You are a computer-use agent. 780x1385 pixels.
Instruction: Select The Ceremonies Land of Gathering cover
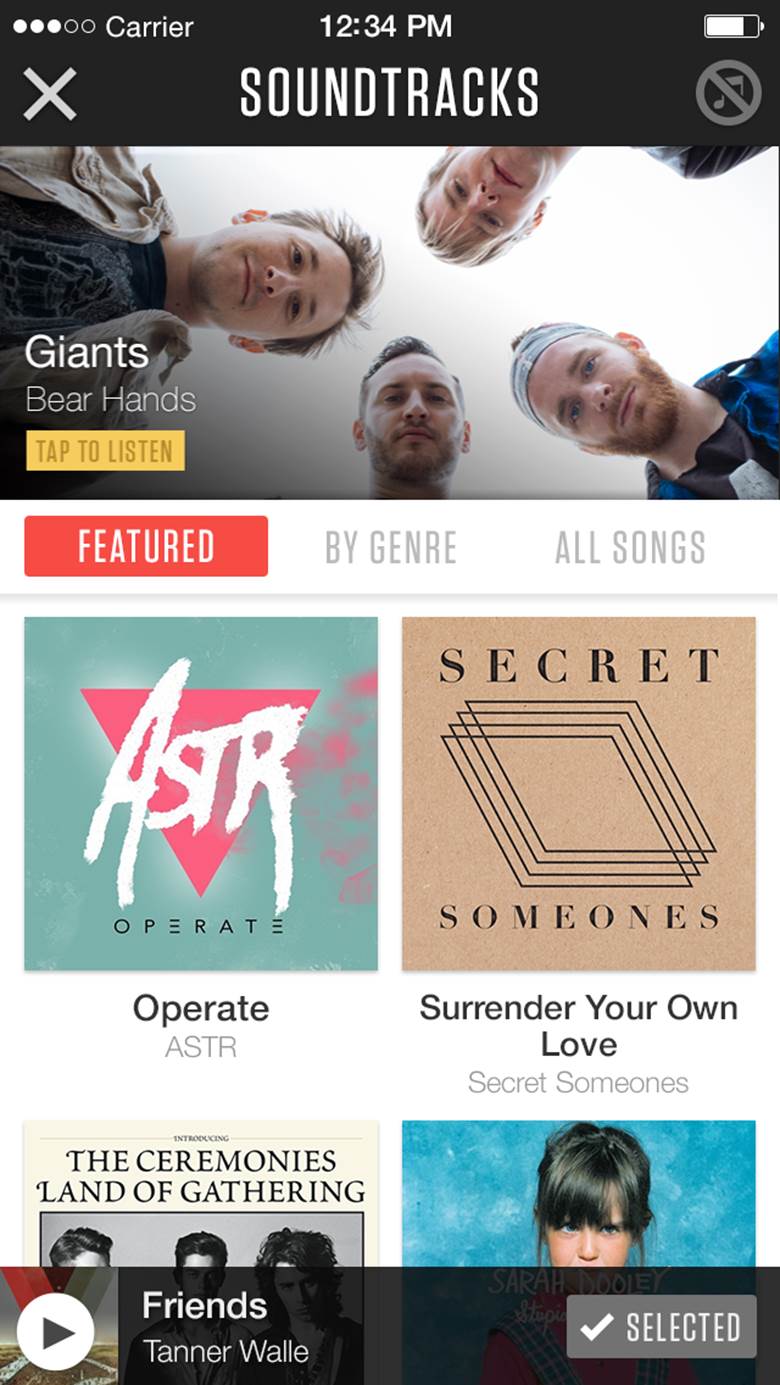coord(201,1194)
